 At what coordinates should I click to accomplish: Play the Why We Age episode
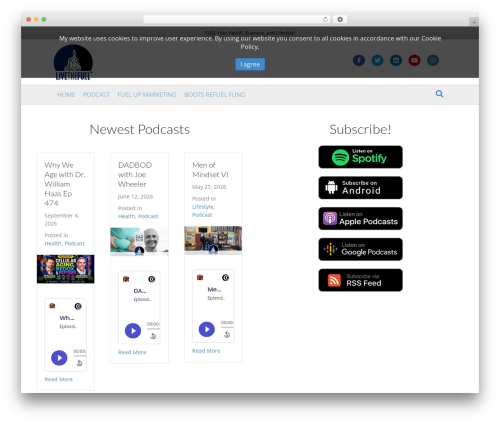point(59,358)
